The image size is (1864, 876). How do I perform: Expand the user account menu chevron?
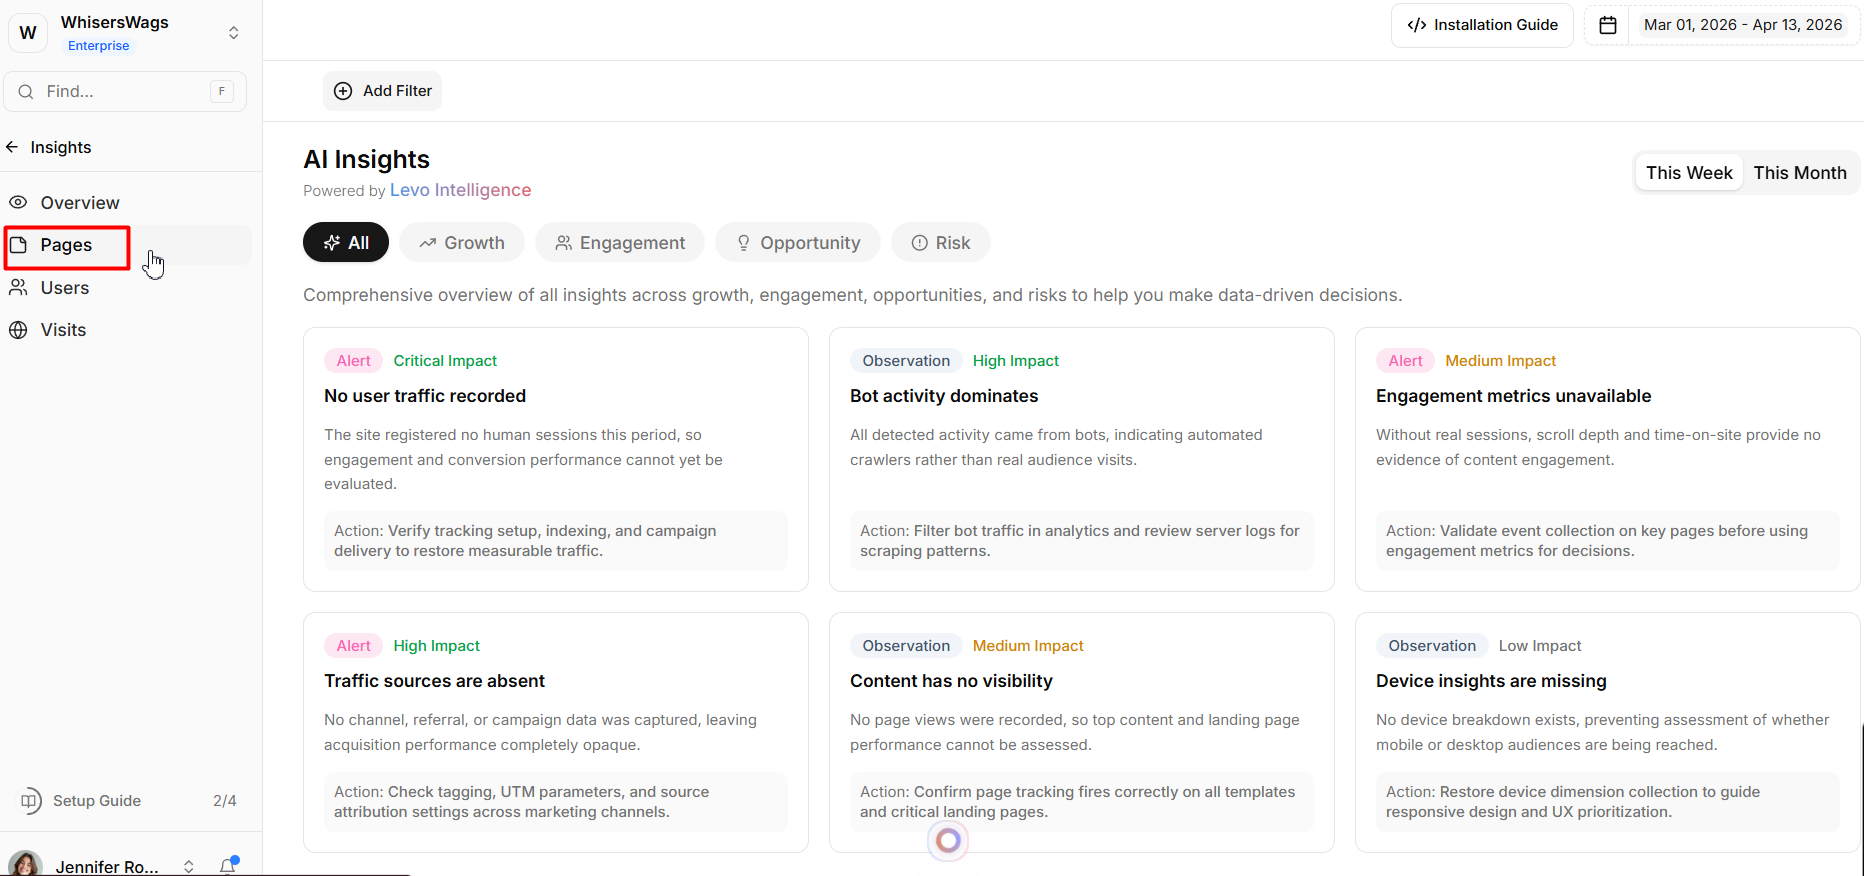pos(188,866)
